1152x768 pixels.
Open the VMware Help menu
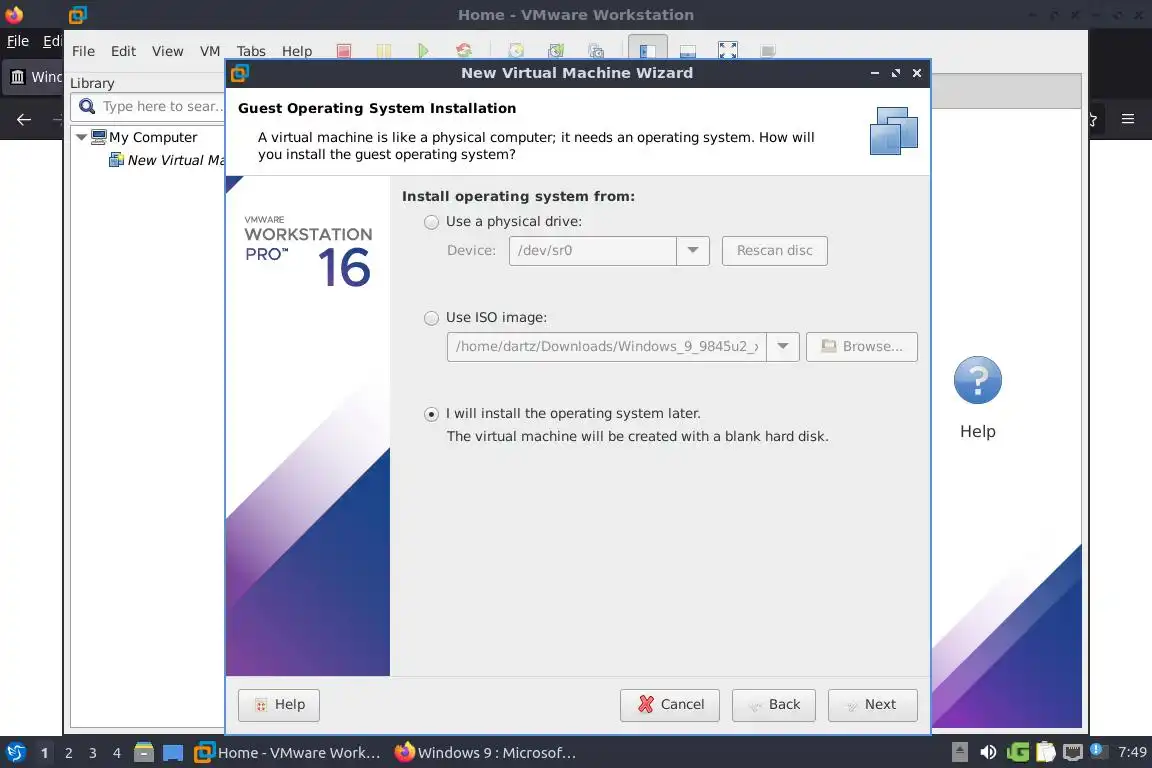(x=297, y=51)
